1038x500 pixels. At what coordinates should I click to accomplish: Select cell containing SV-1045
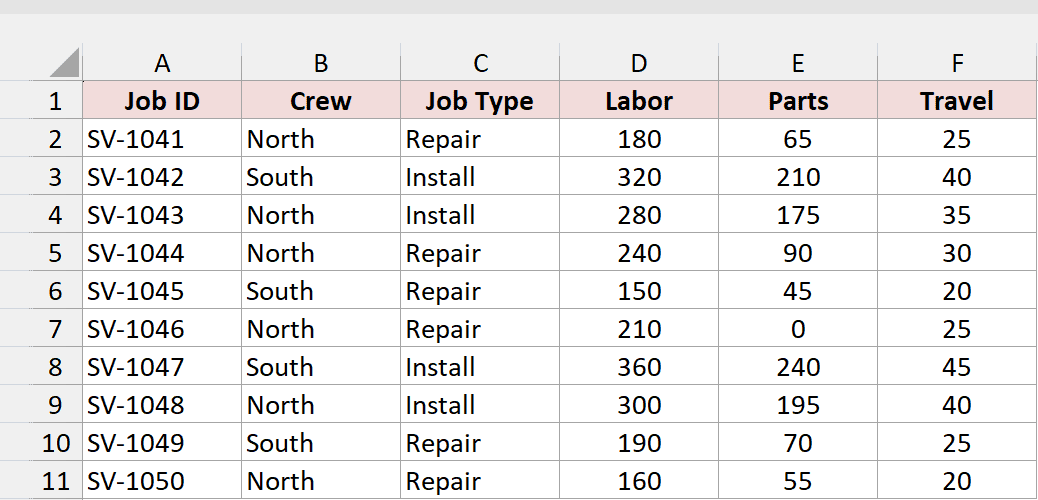pyautogui.click(x=162, y=291)
